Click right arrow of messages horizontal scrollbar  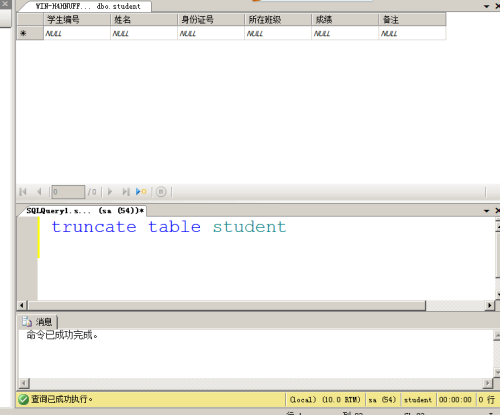(488, 383)
